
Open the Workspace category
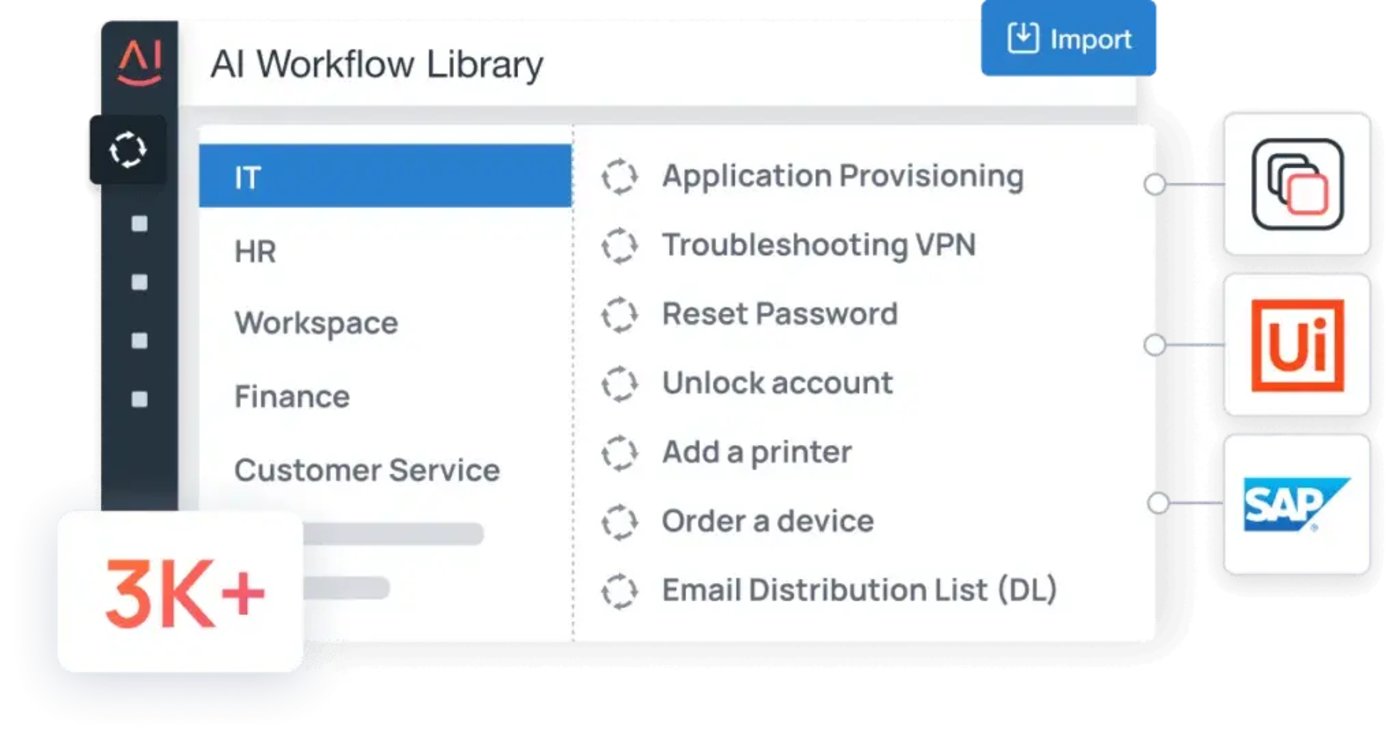(316, 323)
